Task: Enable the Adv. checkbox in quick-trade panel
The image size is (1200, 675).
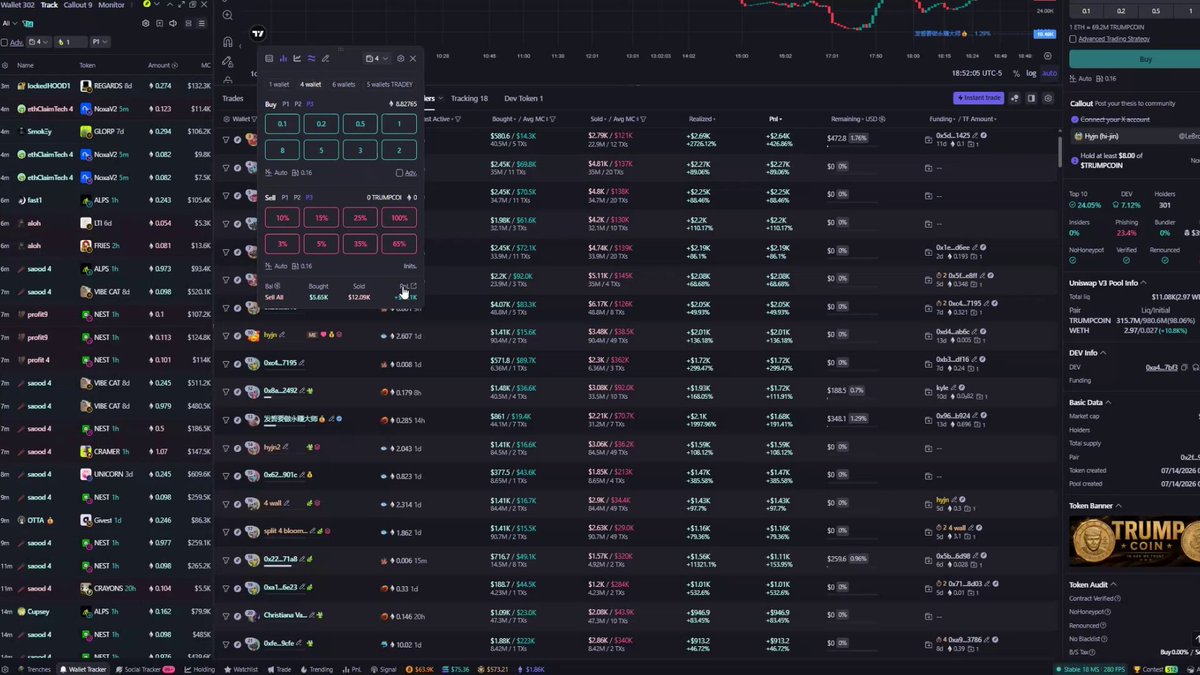Action: point(399,172)
